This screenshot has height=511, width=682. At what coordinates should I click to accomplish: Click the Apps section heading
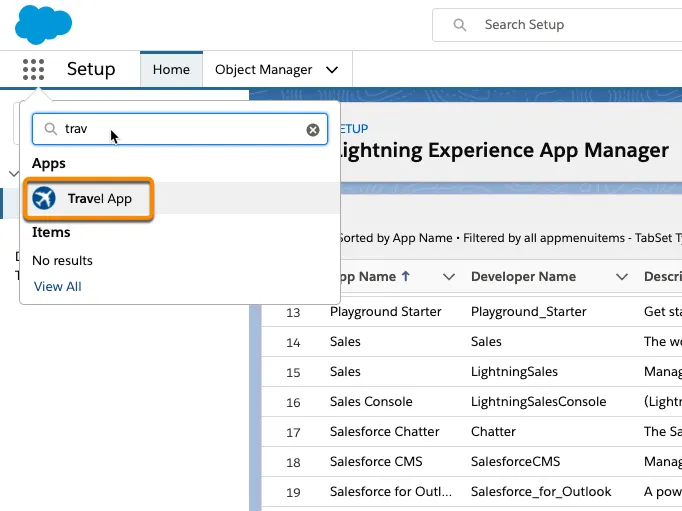(x=49, y=164)
